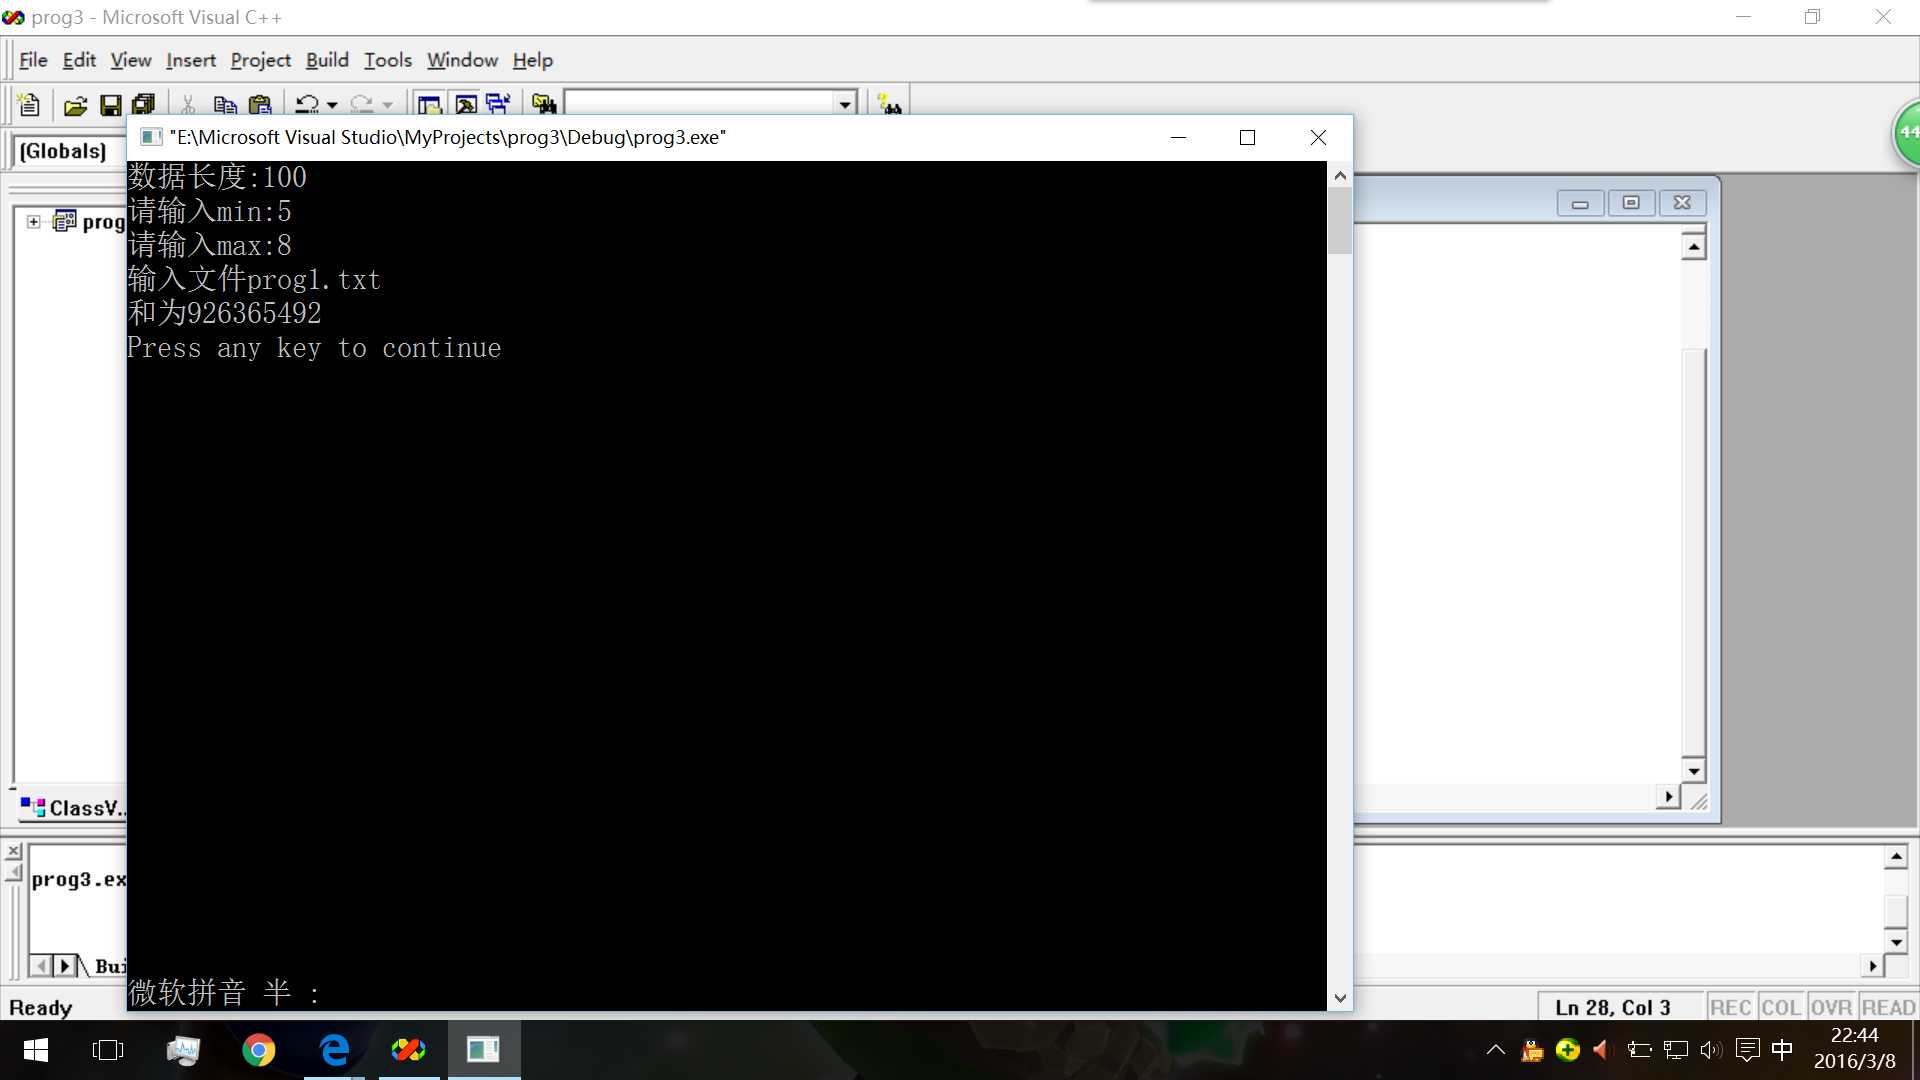Click the Undo arrow icon
Image resolution: width=1920 pixels, height=1080 pixels.
tap(307, 104)
